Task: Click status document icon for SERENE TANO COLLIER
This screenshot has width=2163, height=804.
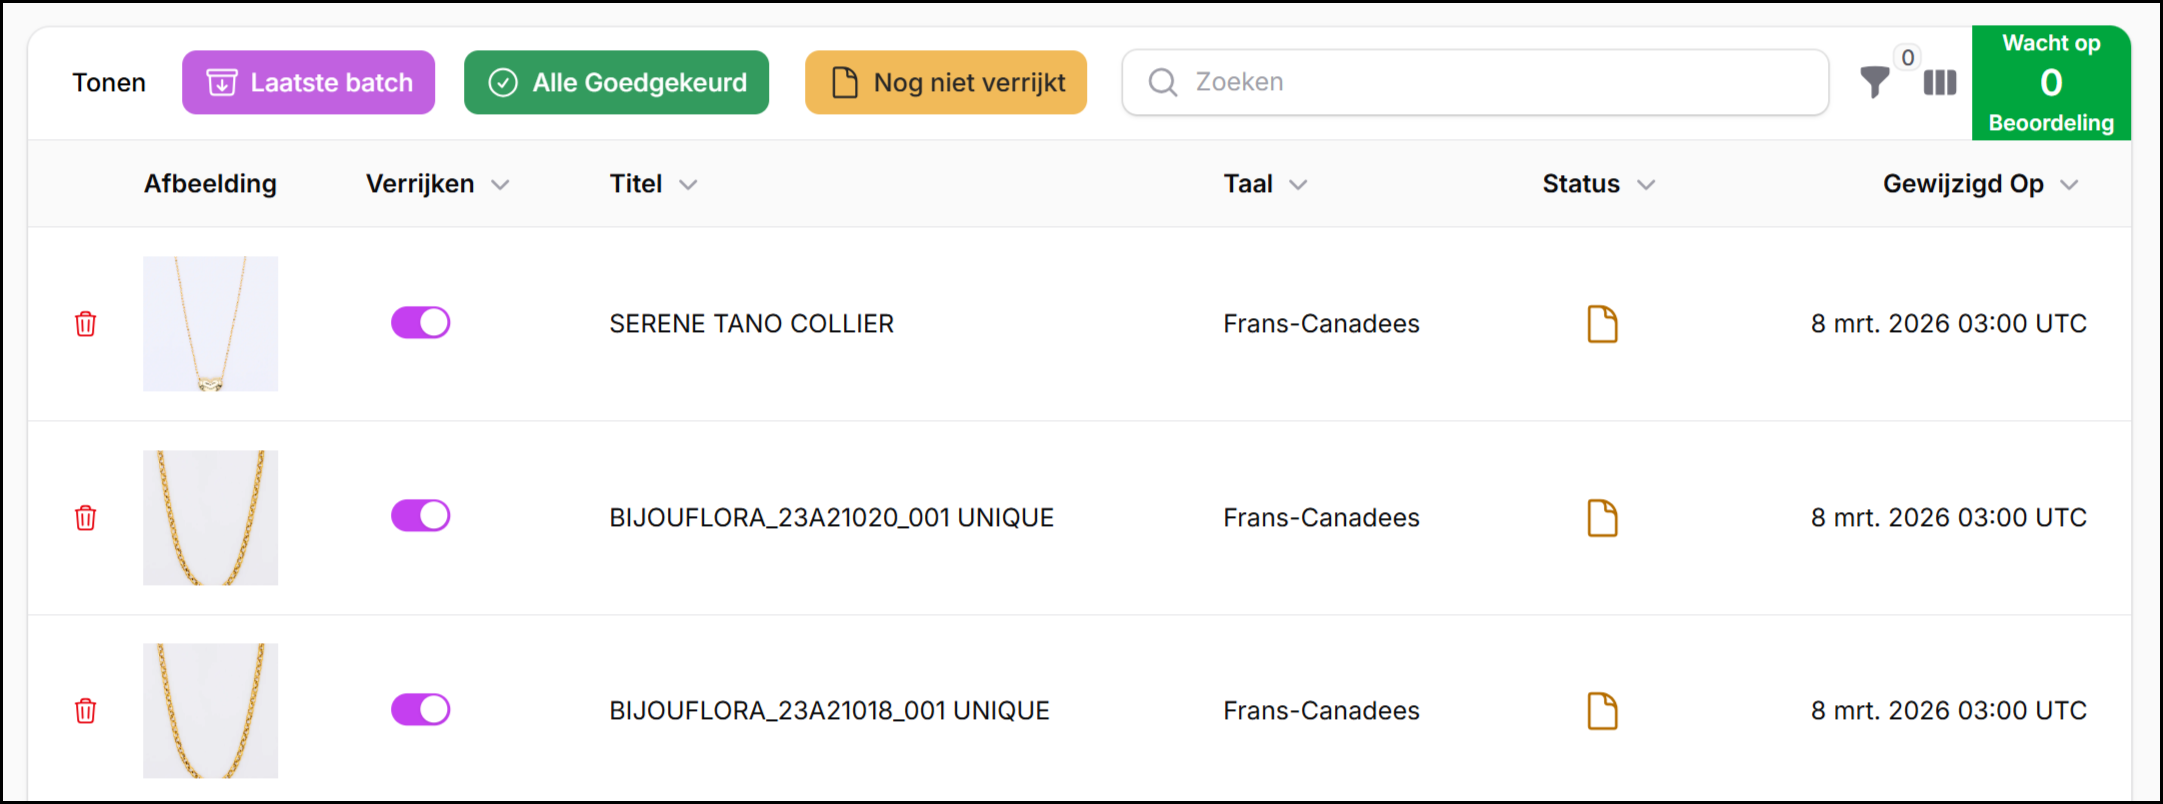Action: (x=1602, y=324)
